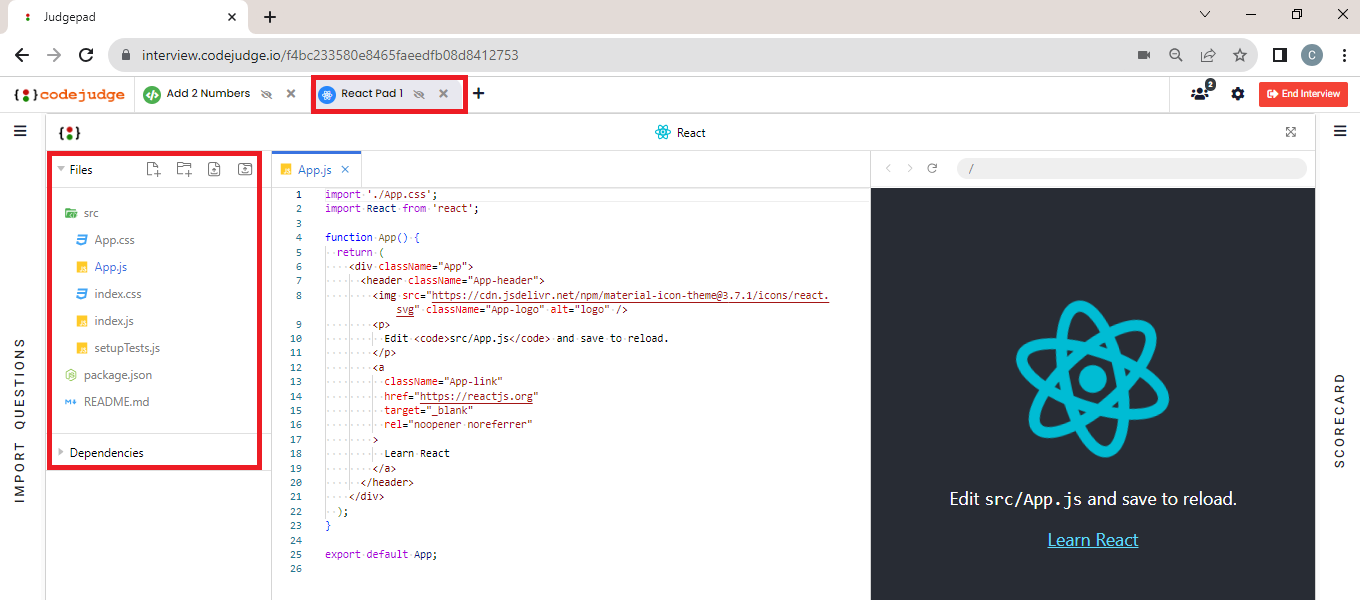The image size is (1360, 600).
Task: Expand the editor to fullscreen
Action: [x=1290, y=131]
